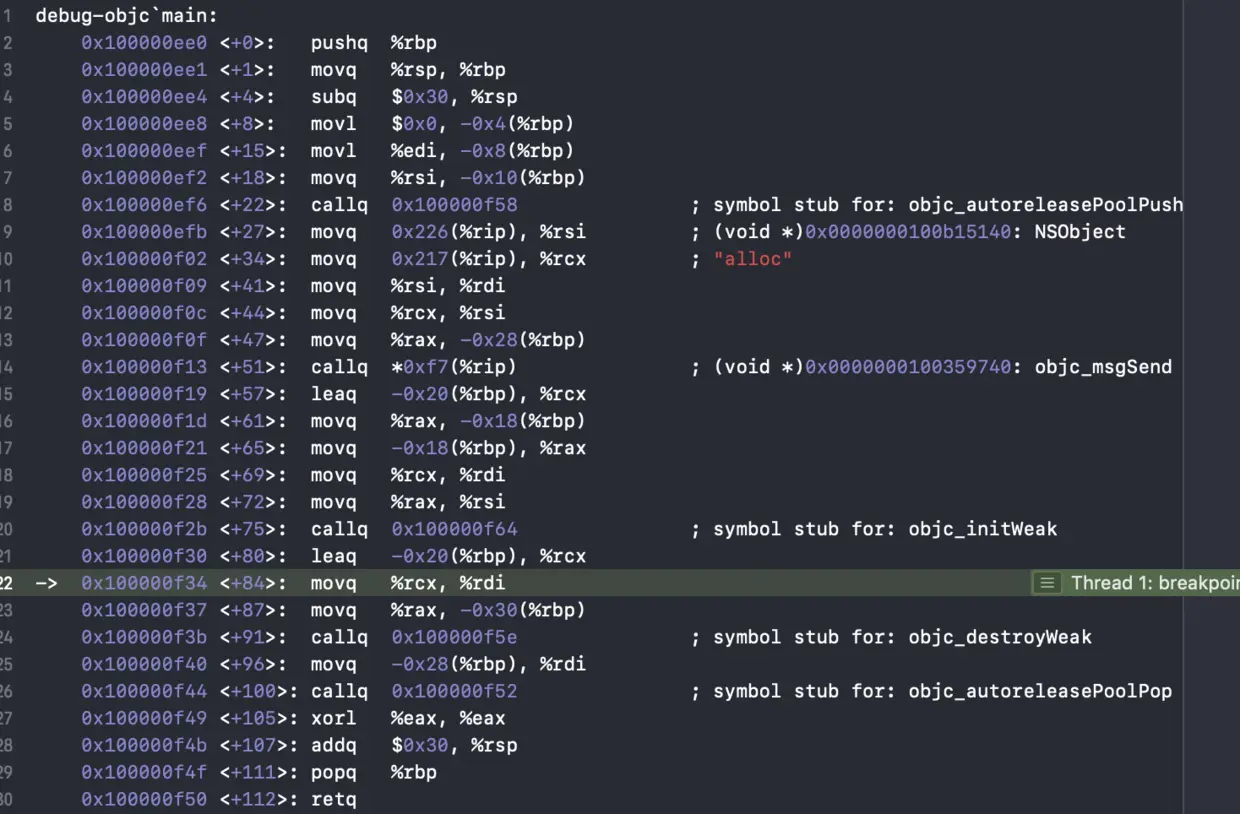Click the Thread 1 breakpoint annotation icon
1240x814 pixels.
1046,583
